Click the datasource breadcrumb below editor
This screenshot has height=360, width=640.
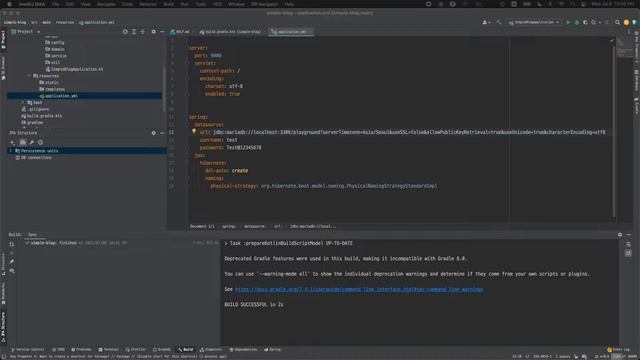pos(254,227)
